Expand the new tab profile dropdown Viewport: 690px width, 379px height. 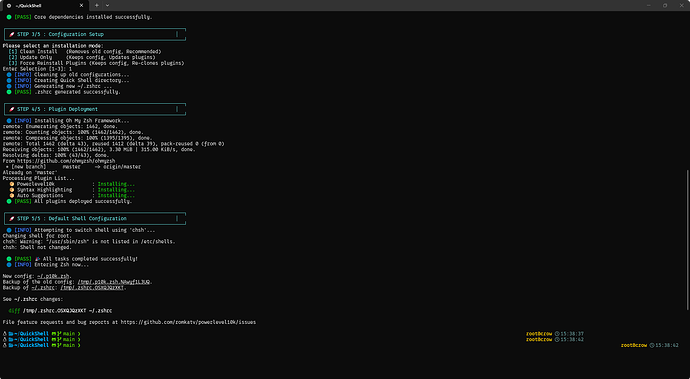click(108, 6)
